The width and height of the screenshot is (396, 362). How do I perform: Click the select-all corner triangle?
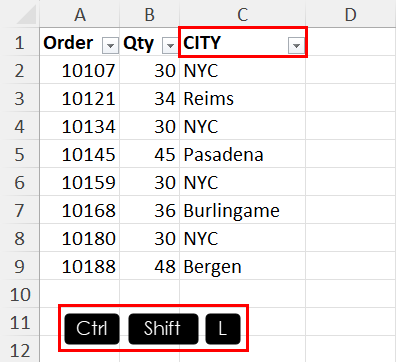click(26, 15)
